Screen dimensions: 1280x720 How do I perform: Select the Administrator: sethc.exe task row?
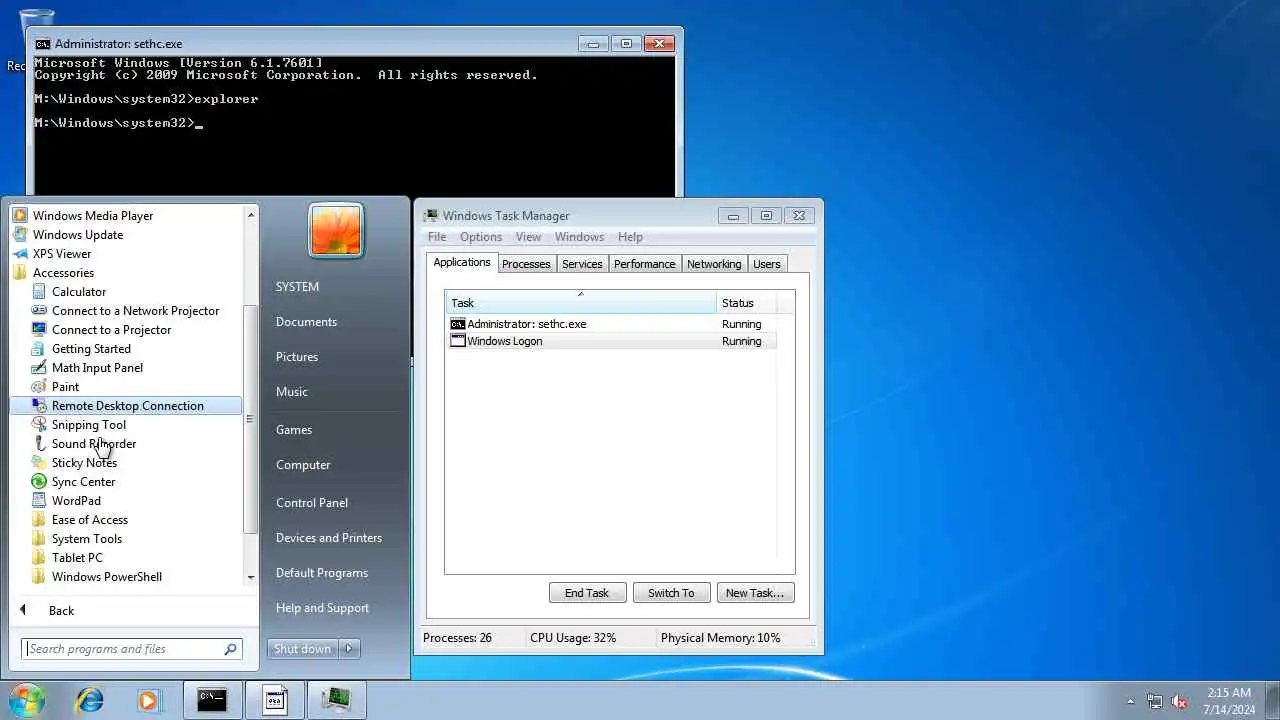tap(611, 324)
